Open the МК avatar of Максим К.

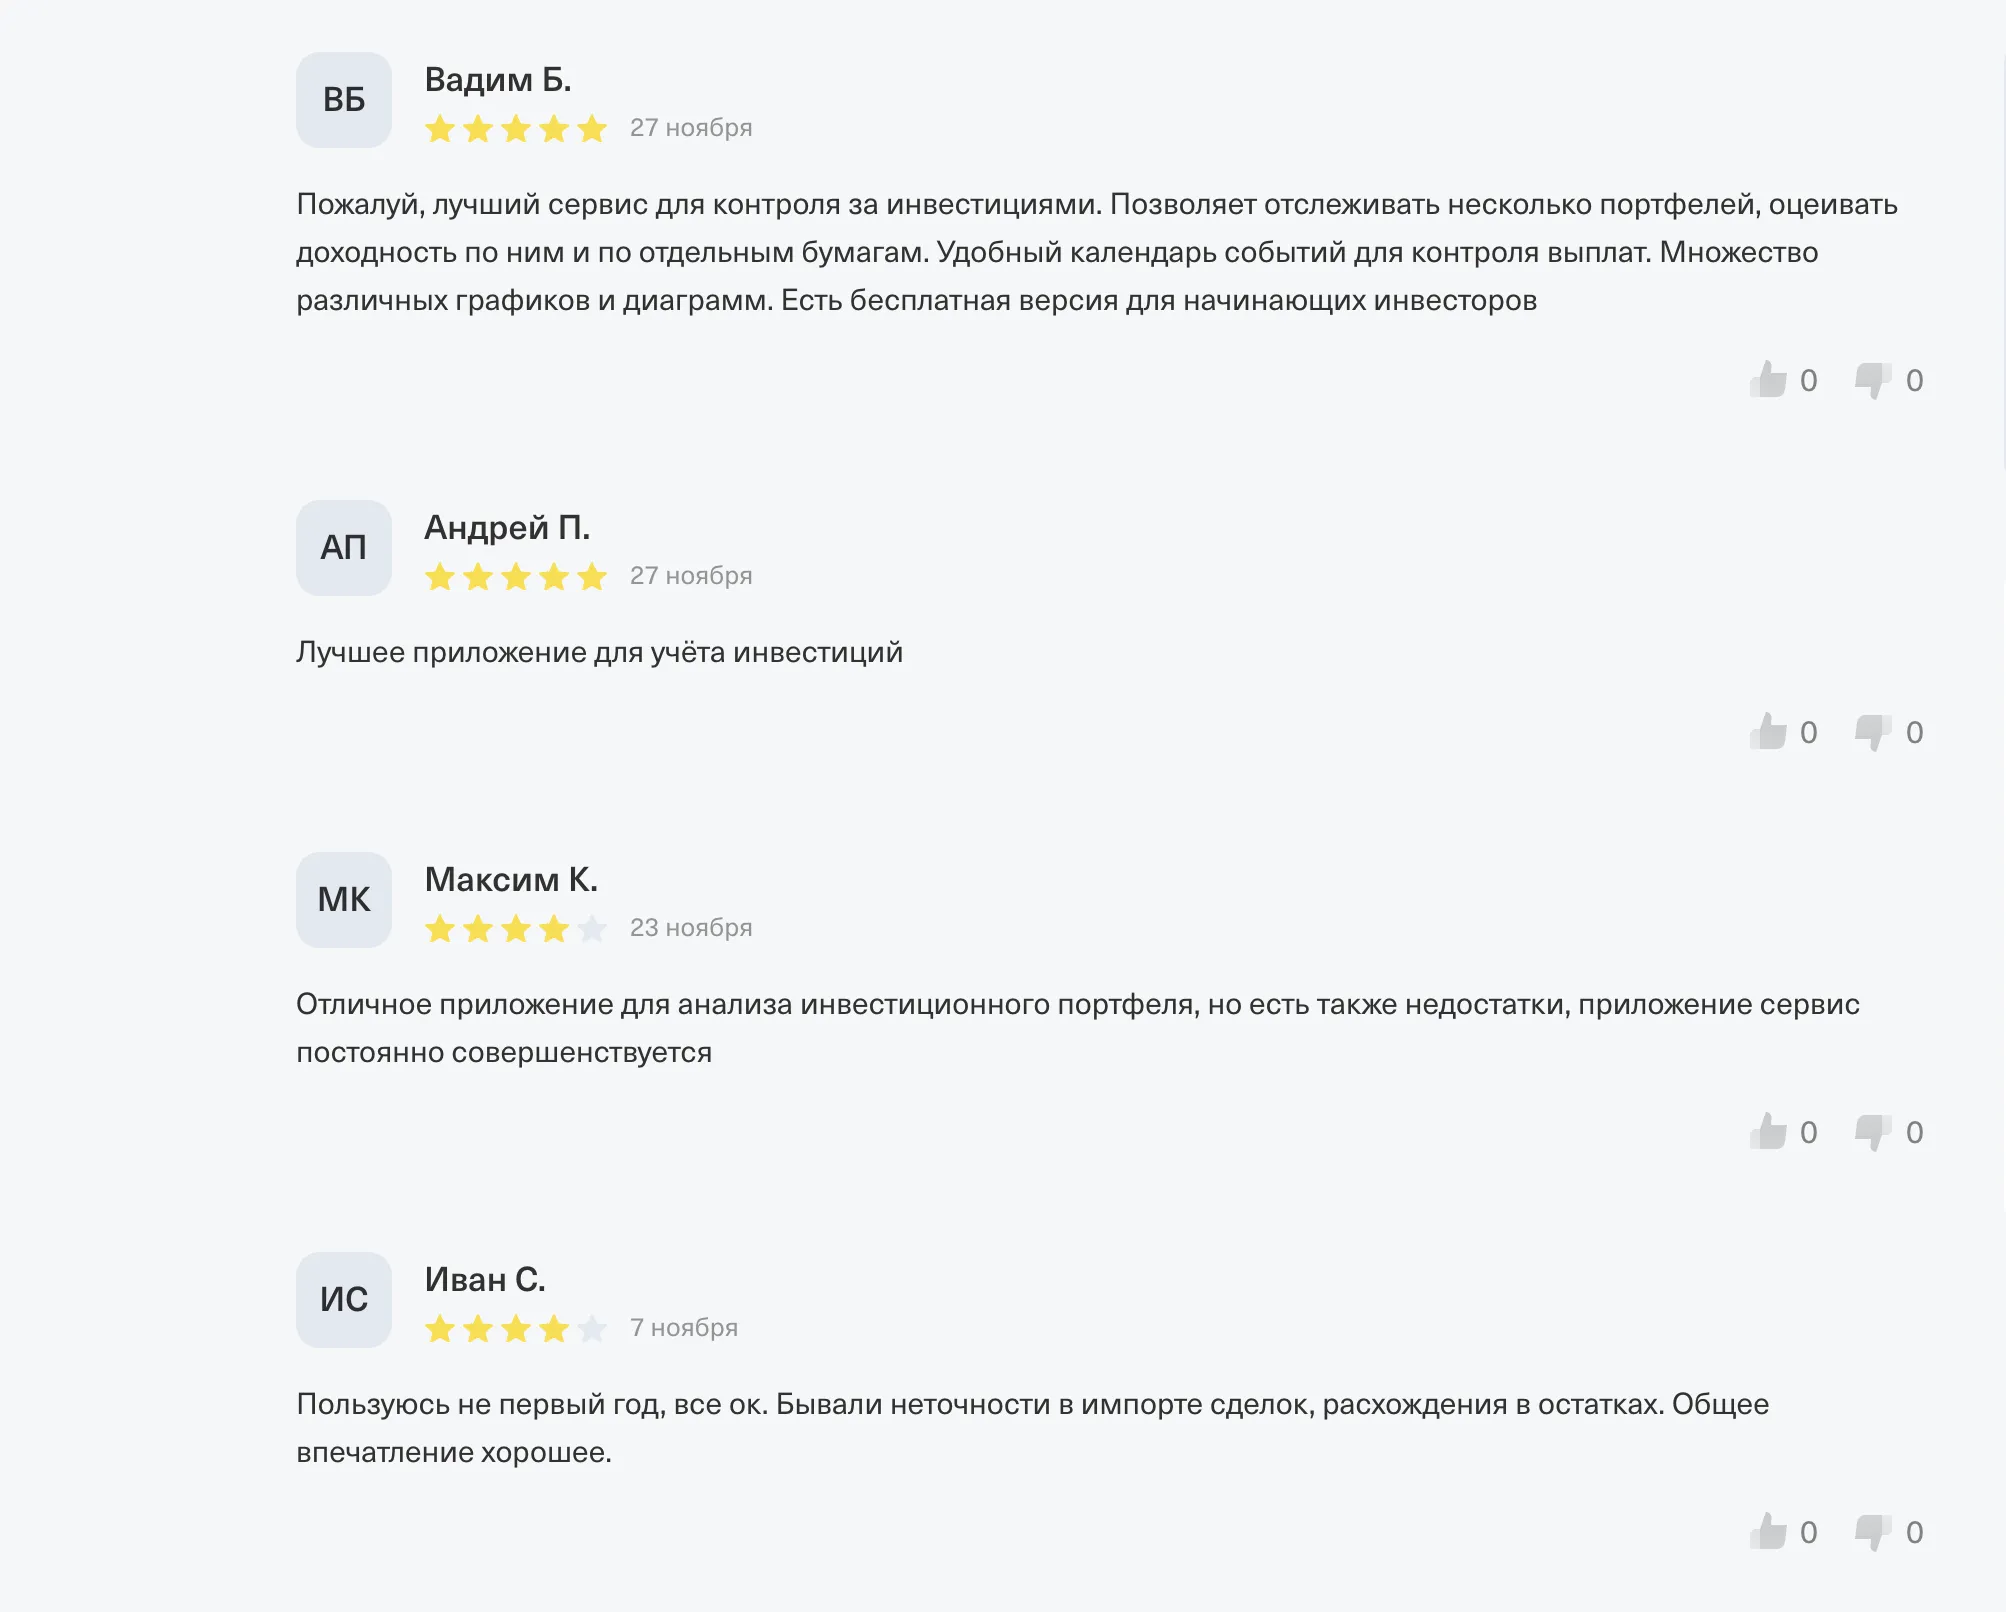coord(344,900)
